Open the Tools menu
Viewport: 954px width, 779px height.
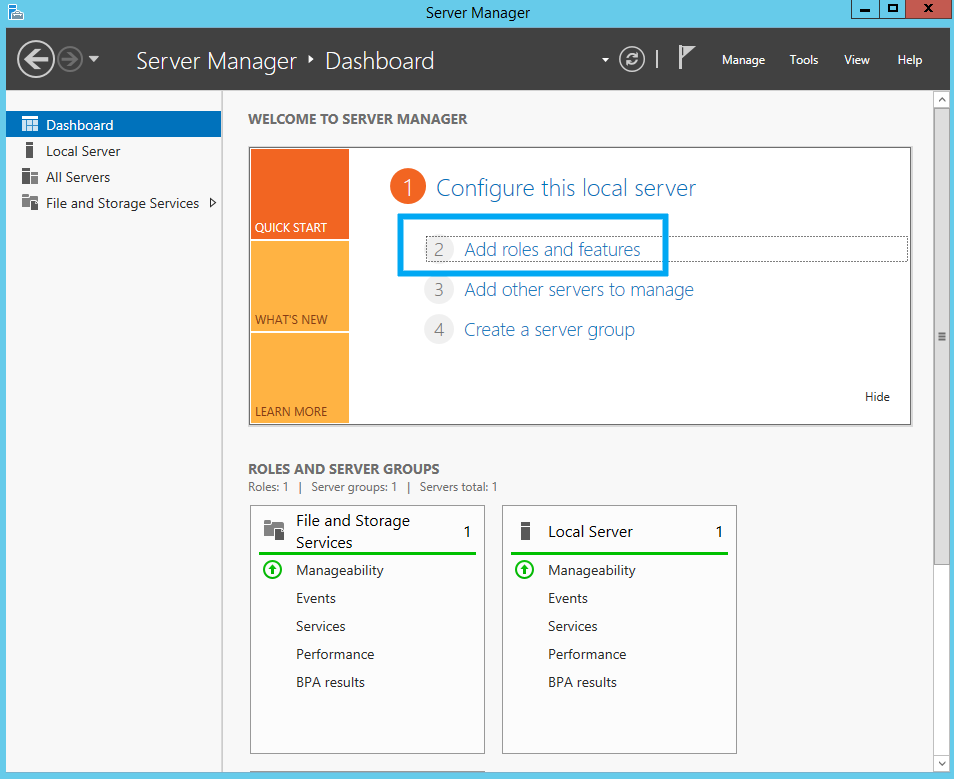[804, 60]
